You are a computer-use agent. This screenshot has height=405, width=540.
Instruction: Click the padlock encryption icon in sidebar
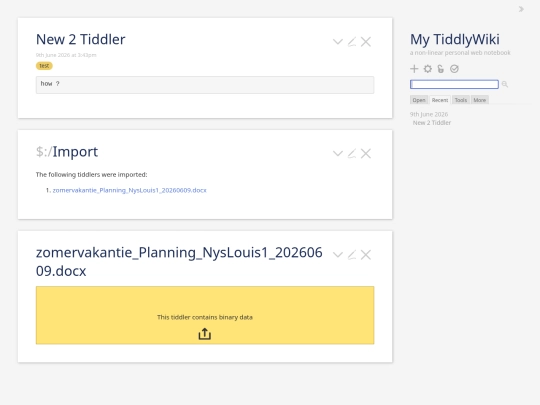click(x=441, y=69)
